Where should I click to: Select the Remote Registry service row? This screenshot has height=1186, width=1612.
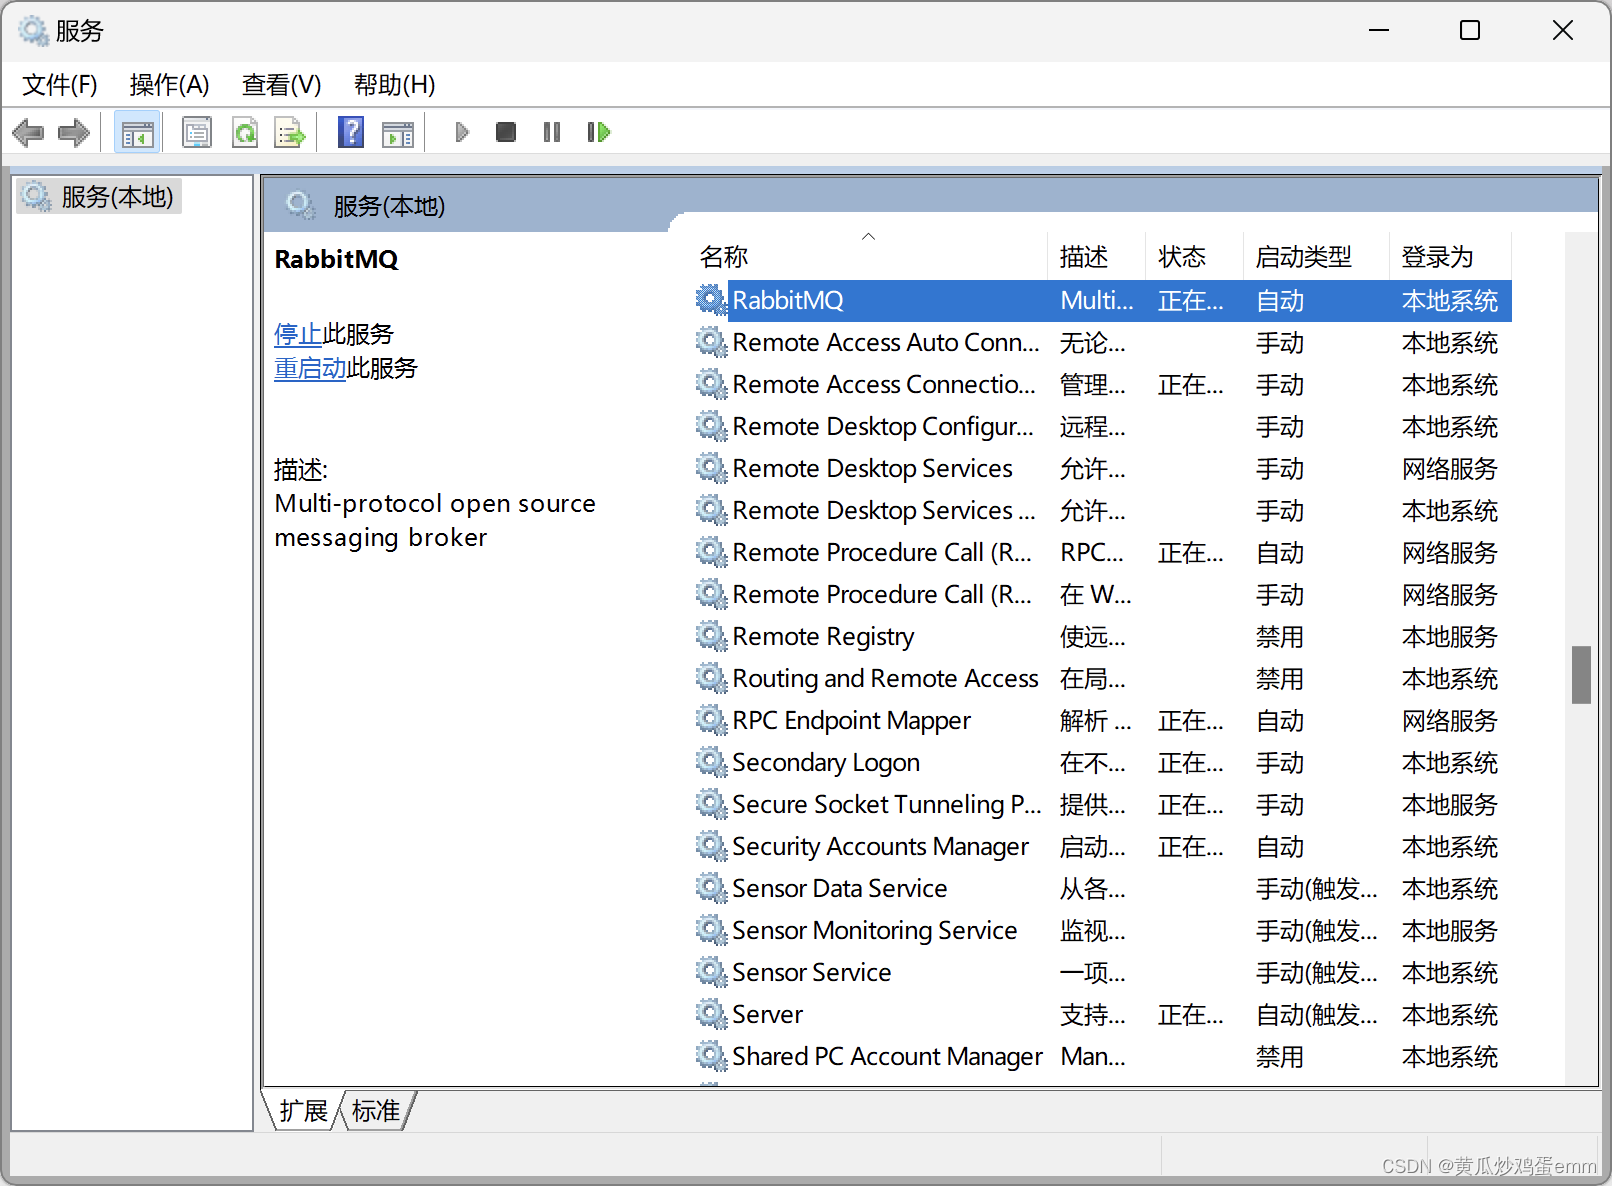pyautogui.click(x=823, y=637)
